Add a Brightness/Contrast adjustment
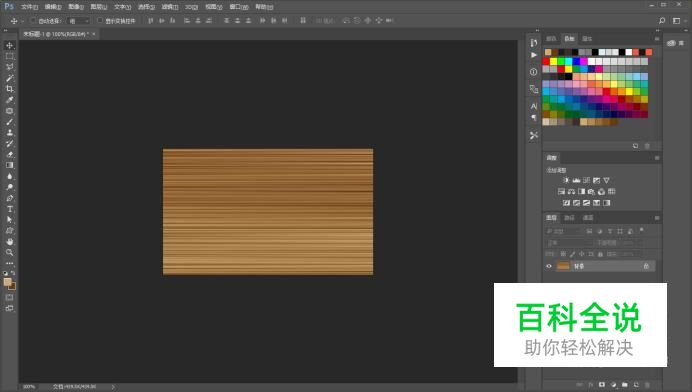The height and width of the screenshot is (392, 692). [566, 180]
